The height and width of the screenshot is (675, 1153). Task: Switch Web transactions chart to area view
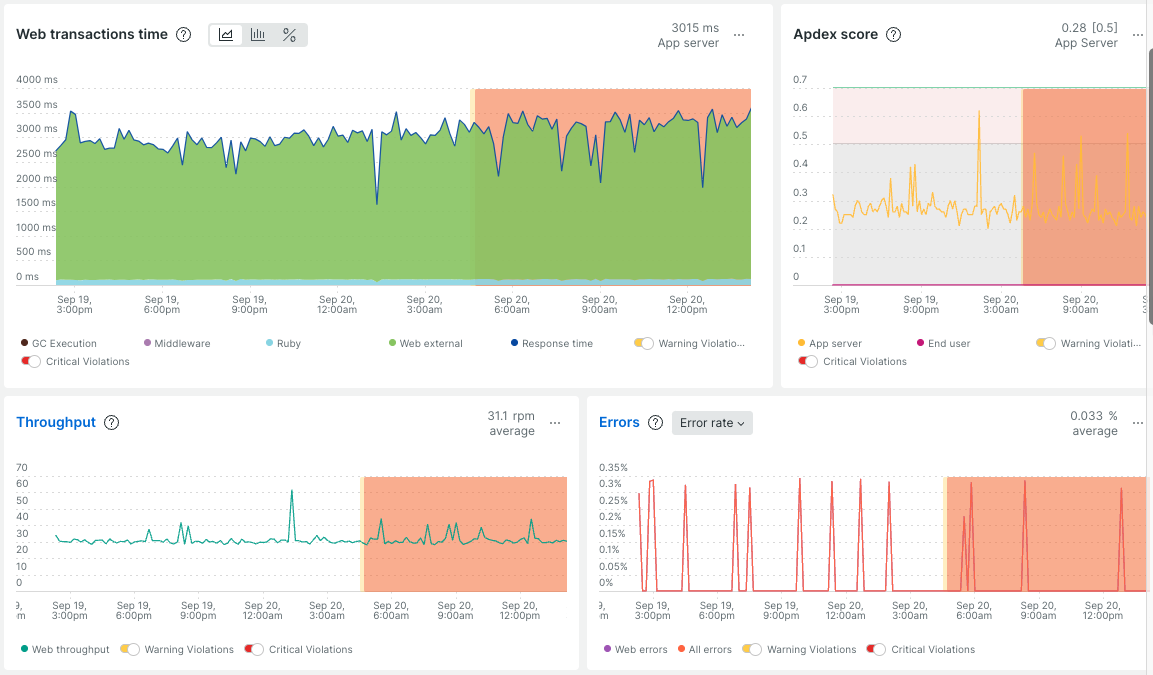(226, 35)
